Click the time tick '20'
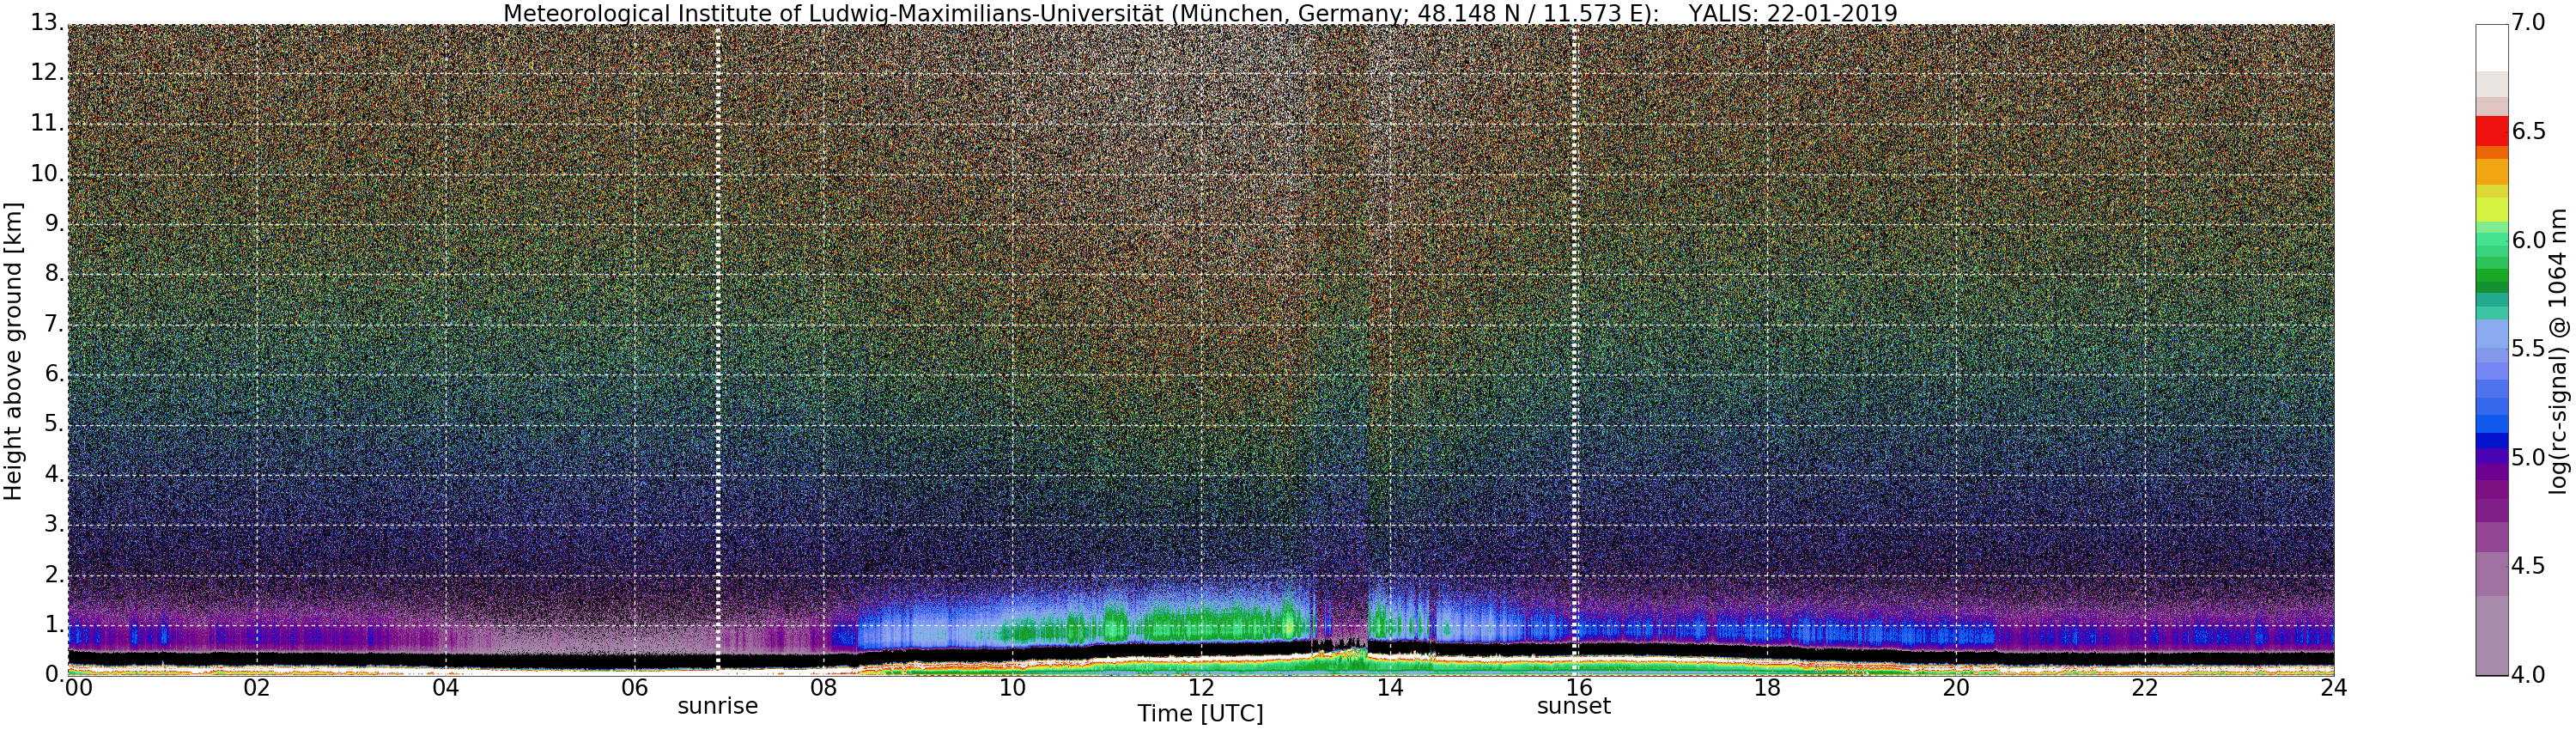 (x=1956, y=688)
